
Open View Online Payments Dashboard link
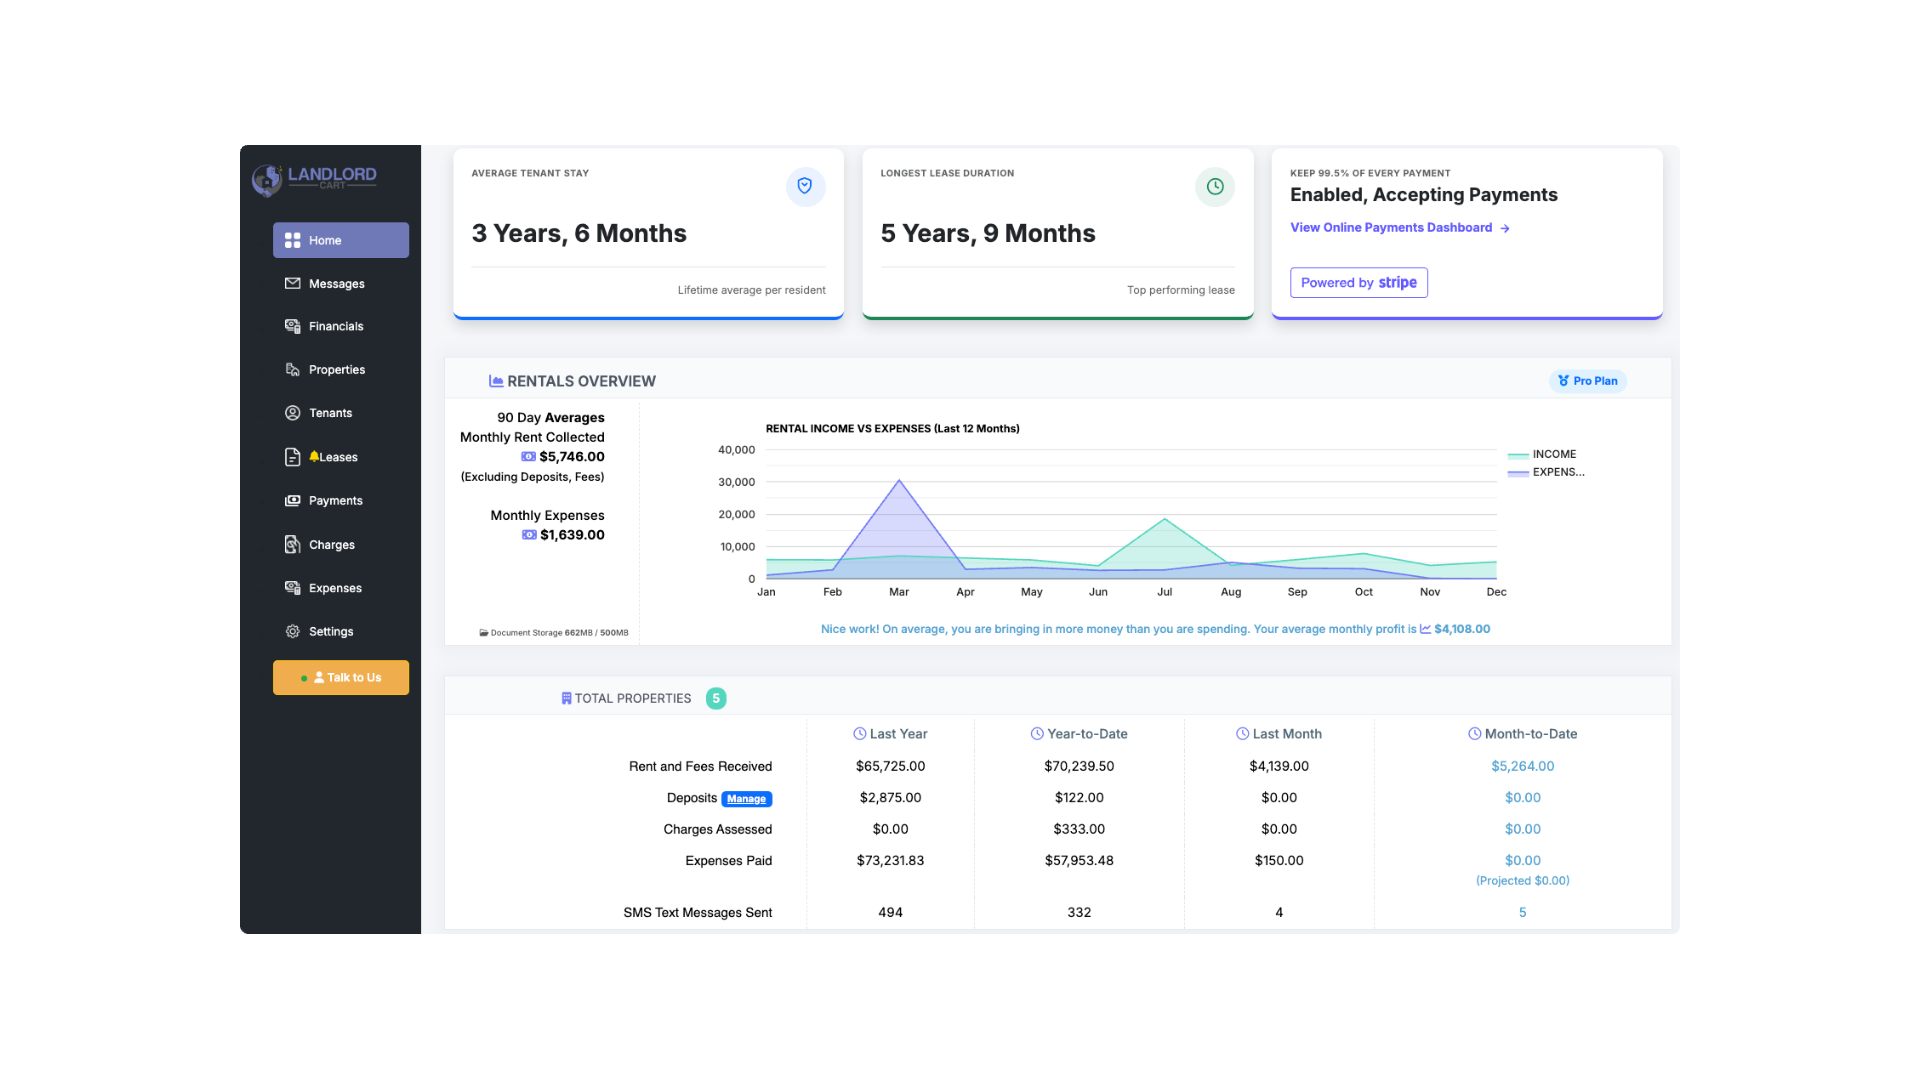point(1392,227)
